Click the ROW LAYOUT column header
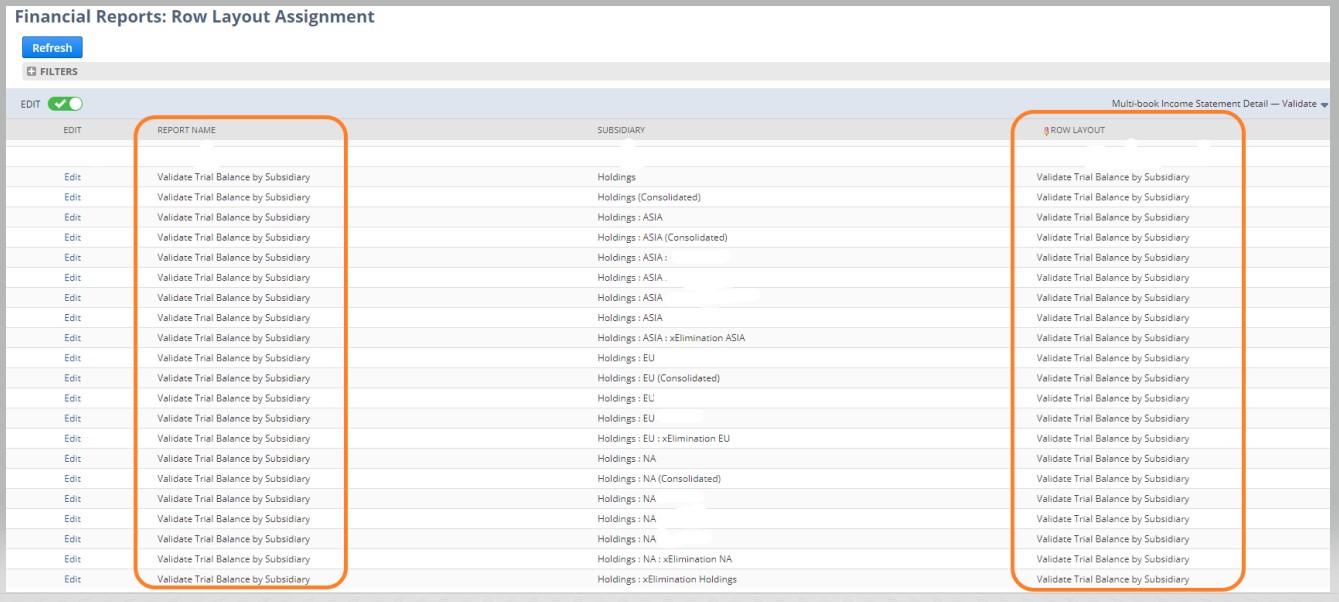Image resolution: width=1339 pixels, height=602 pixels. (1075, 128)
